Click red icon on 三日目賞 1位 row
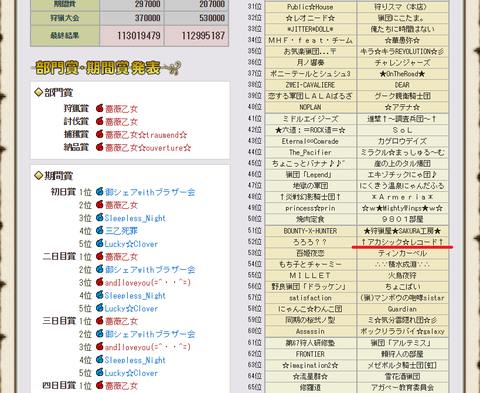 (99, 321)
